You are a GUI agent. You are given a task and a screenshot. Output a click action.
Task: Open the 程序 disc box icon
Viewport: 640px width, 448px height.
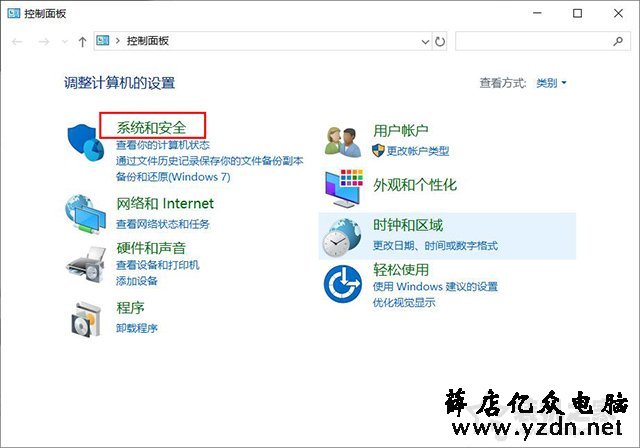point(85,319)
